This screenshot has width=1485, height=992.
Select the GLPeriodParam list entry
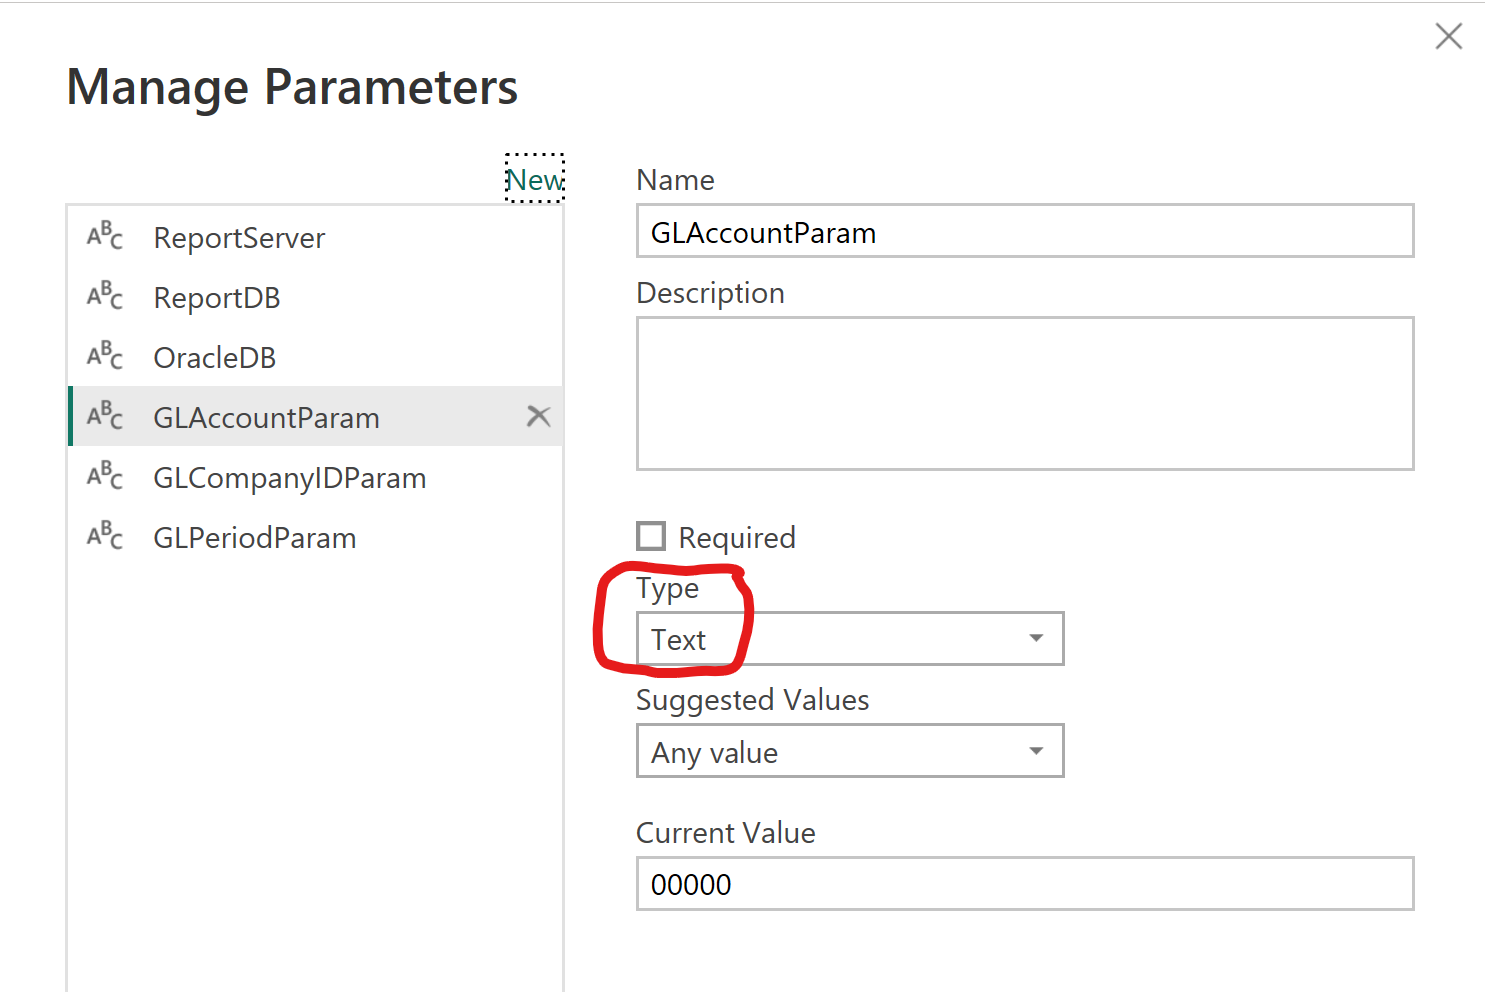coord(315,537)
